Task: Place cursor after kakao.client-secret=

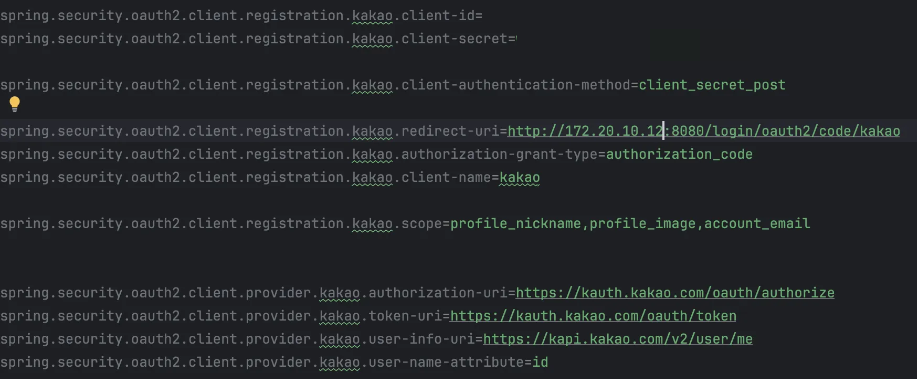Action: coord(517,39)
